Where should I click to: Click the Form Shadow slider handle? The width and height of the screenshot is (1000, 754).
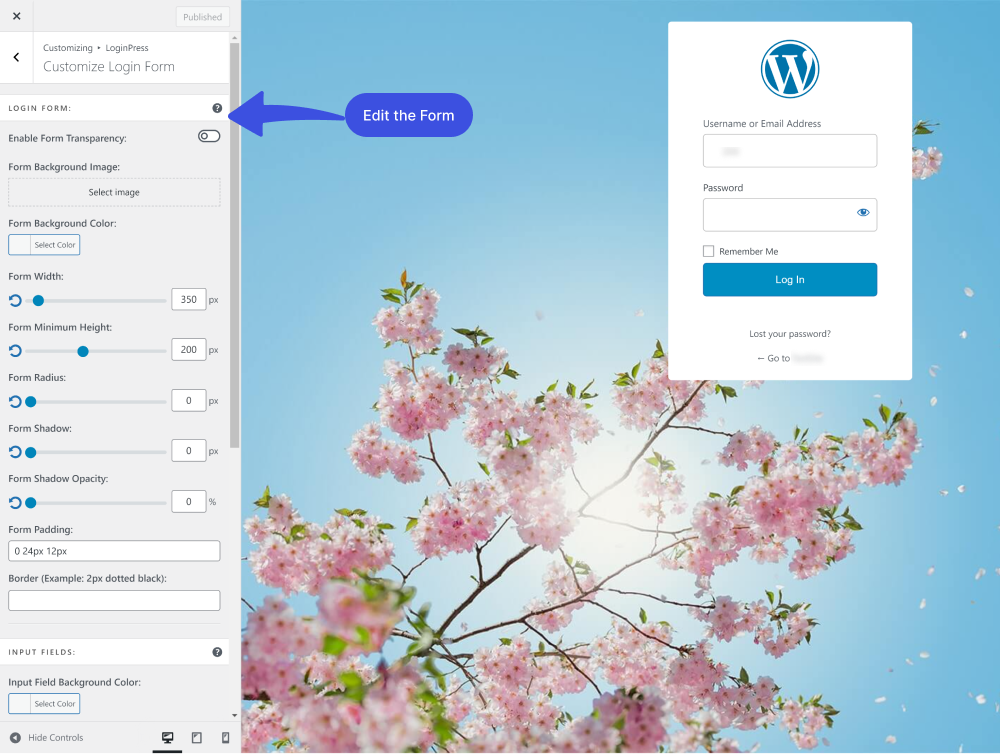[31, 452]
